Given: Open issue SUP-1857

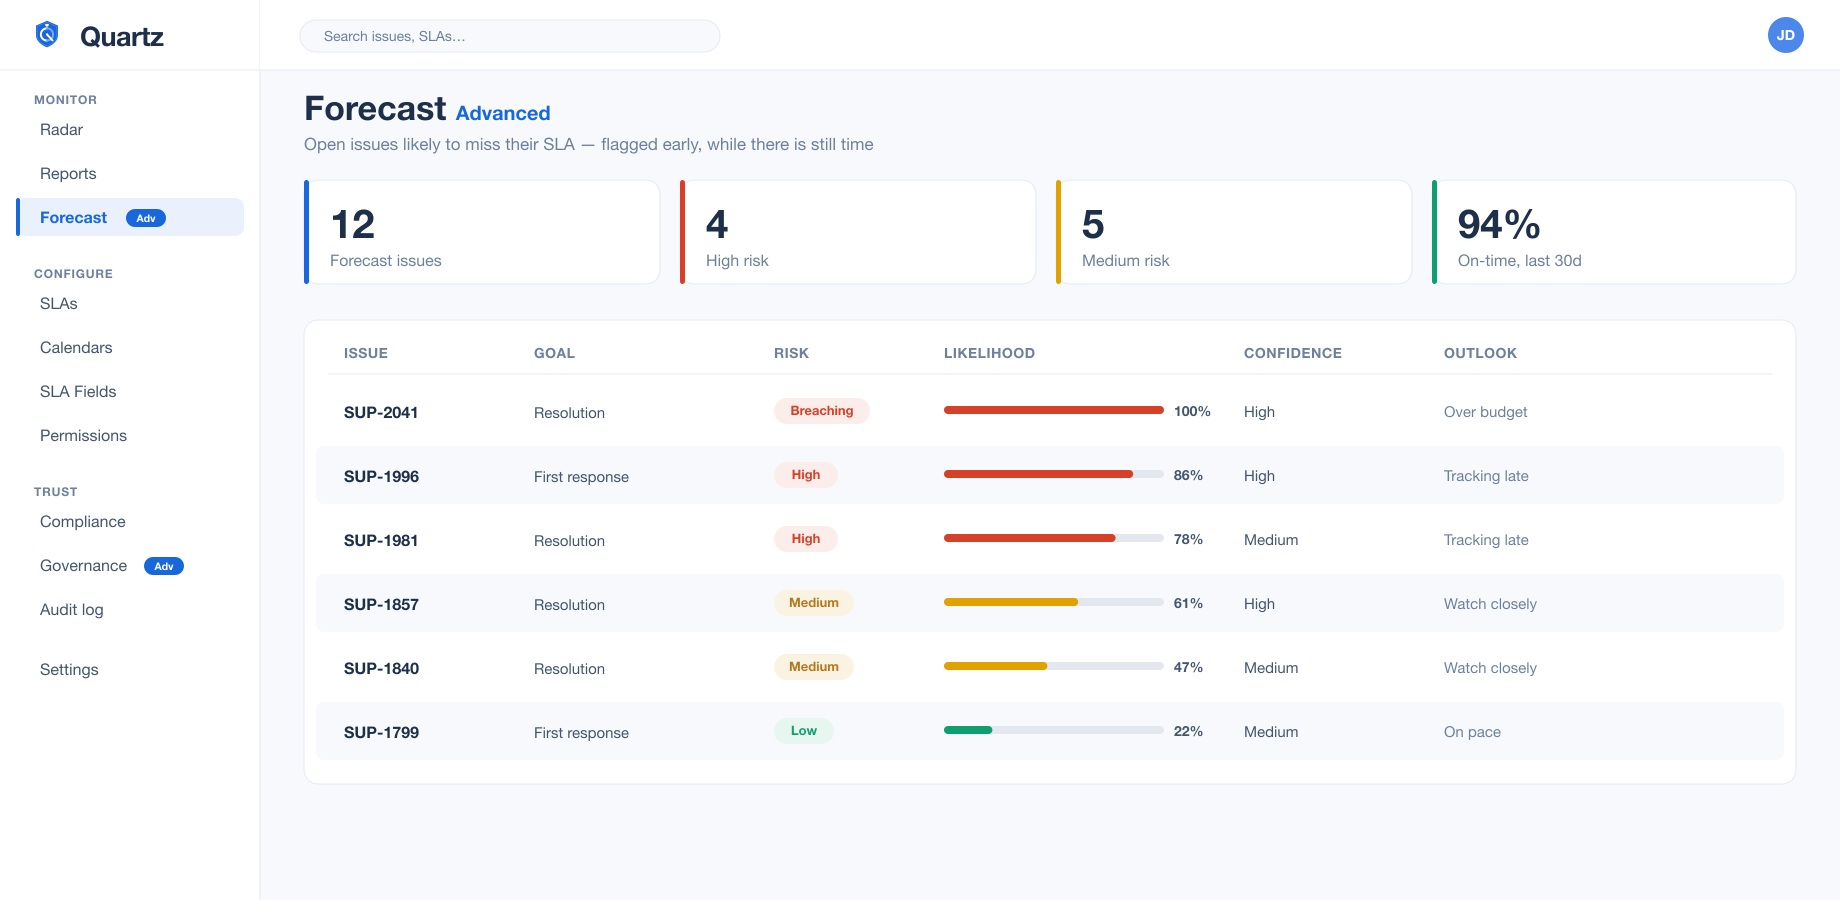Looking at the screenshot, I should pos(381,604).
